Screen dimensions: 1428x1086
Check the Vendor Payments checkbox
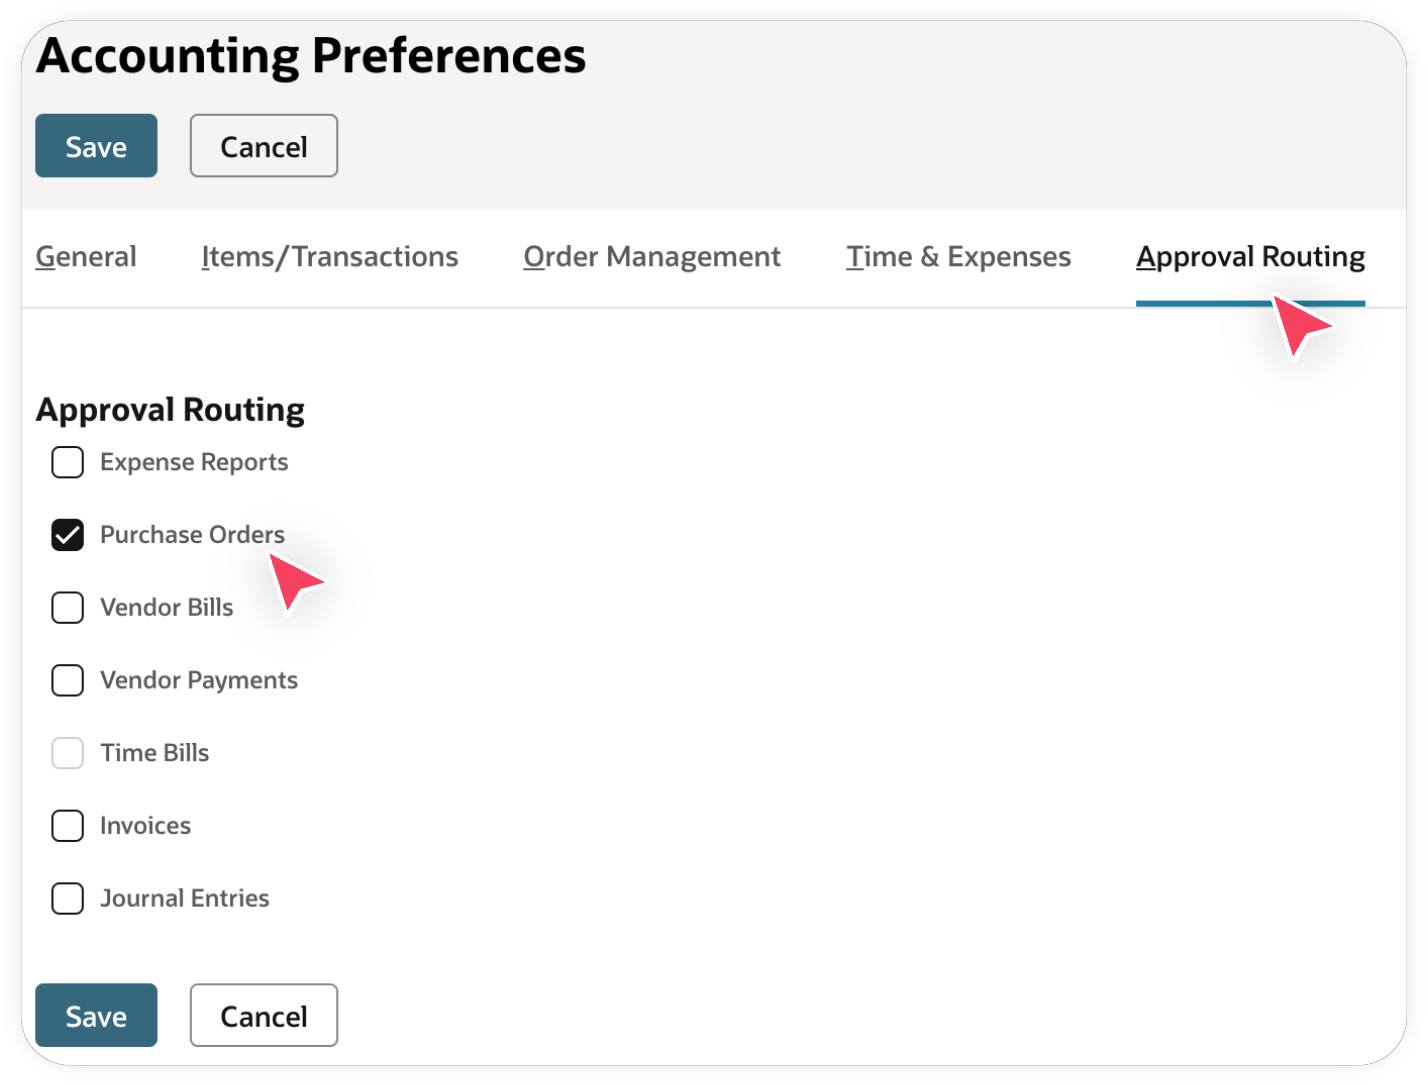pyautogui.click(x=67, y=680)
